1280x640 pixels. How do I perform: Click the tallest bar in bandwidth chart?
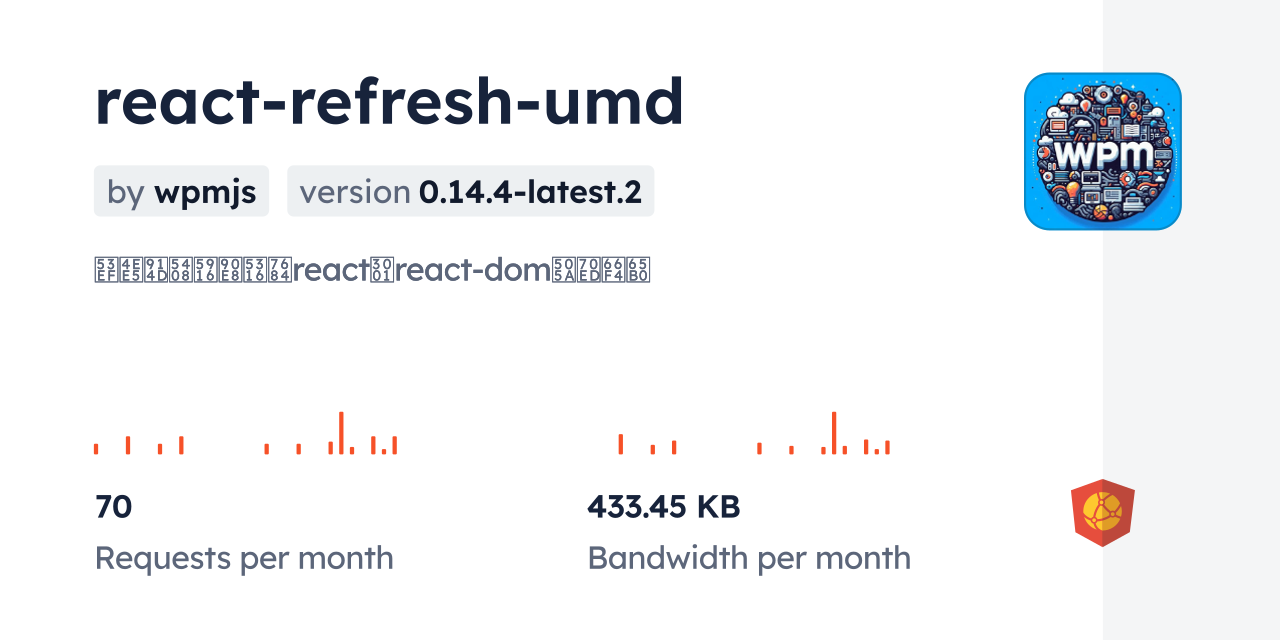tap(834, 432)
